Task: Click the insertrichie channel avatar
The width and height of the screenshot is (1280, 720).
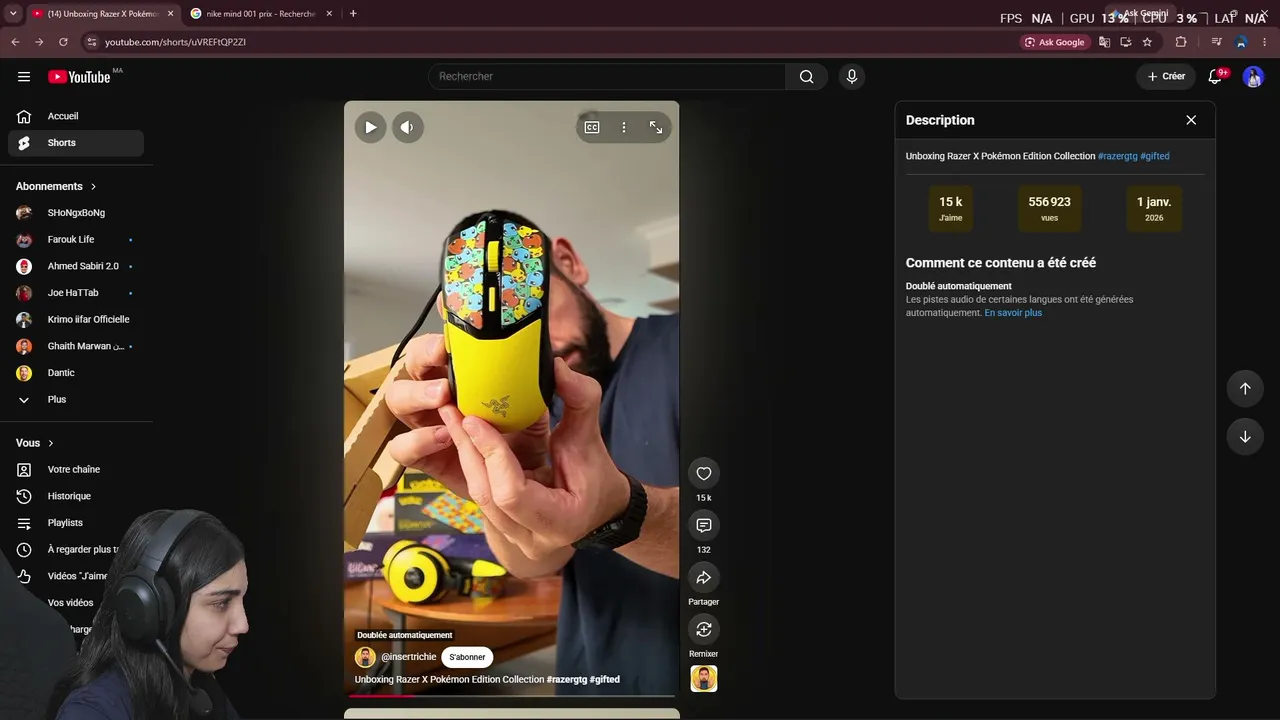Action: (x=365, y=657)
